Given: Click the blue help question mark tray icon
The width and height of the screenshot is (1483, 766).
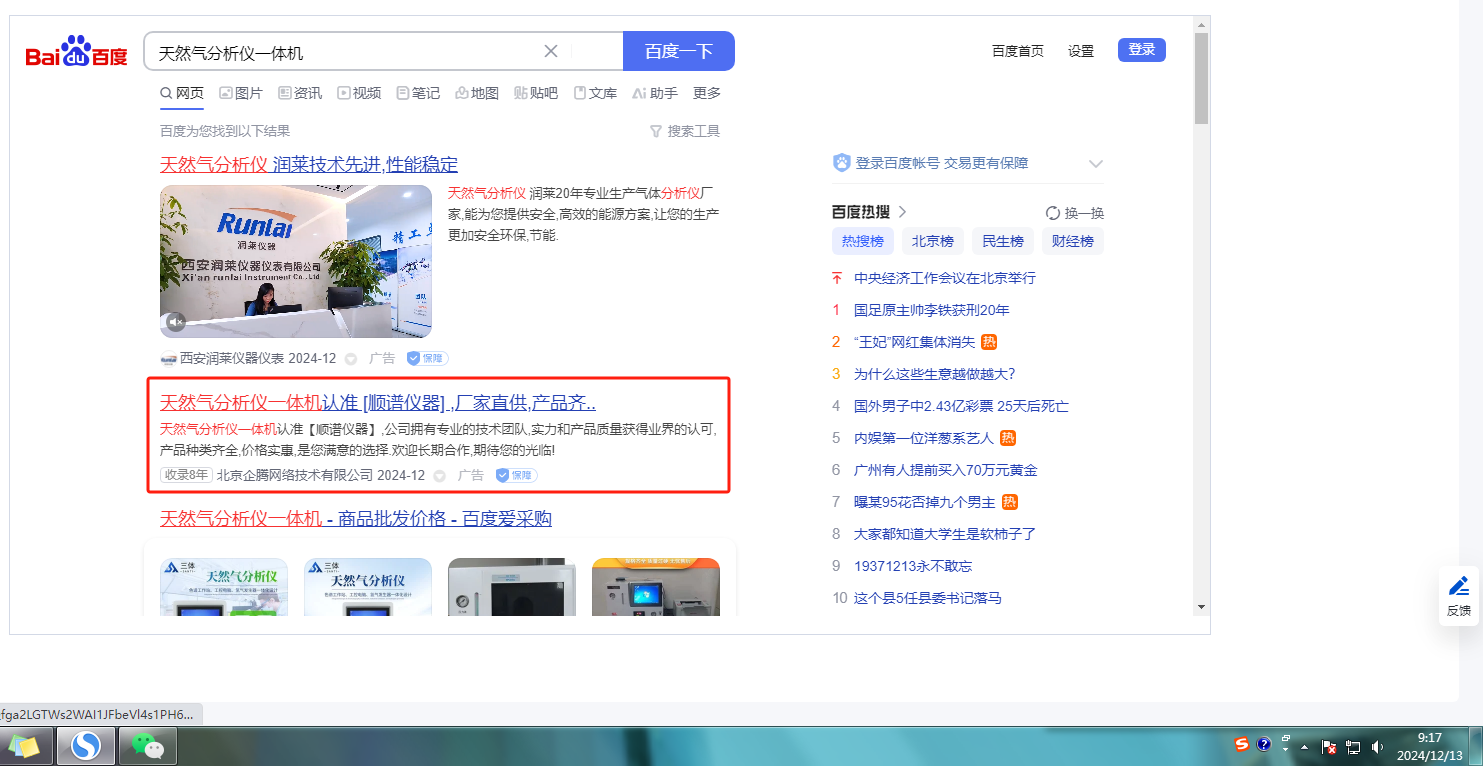Looking at the screenshot, I should 1264,745.
